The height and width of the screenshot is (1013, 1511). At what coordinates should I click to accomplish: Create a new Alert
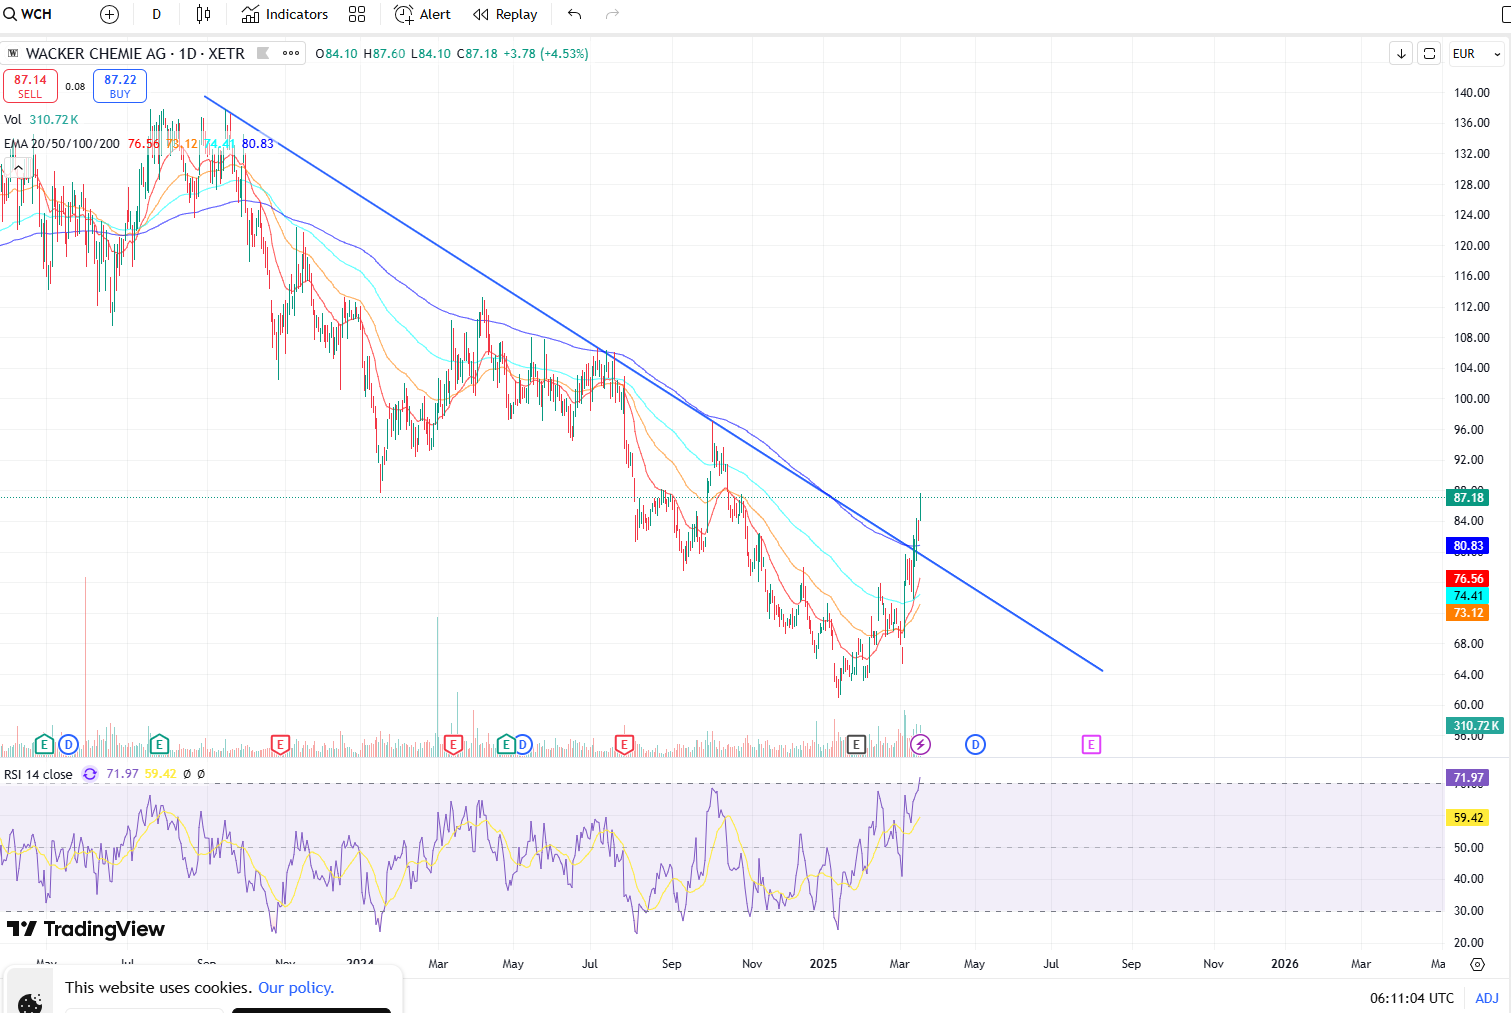coord(422,14)
